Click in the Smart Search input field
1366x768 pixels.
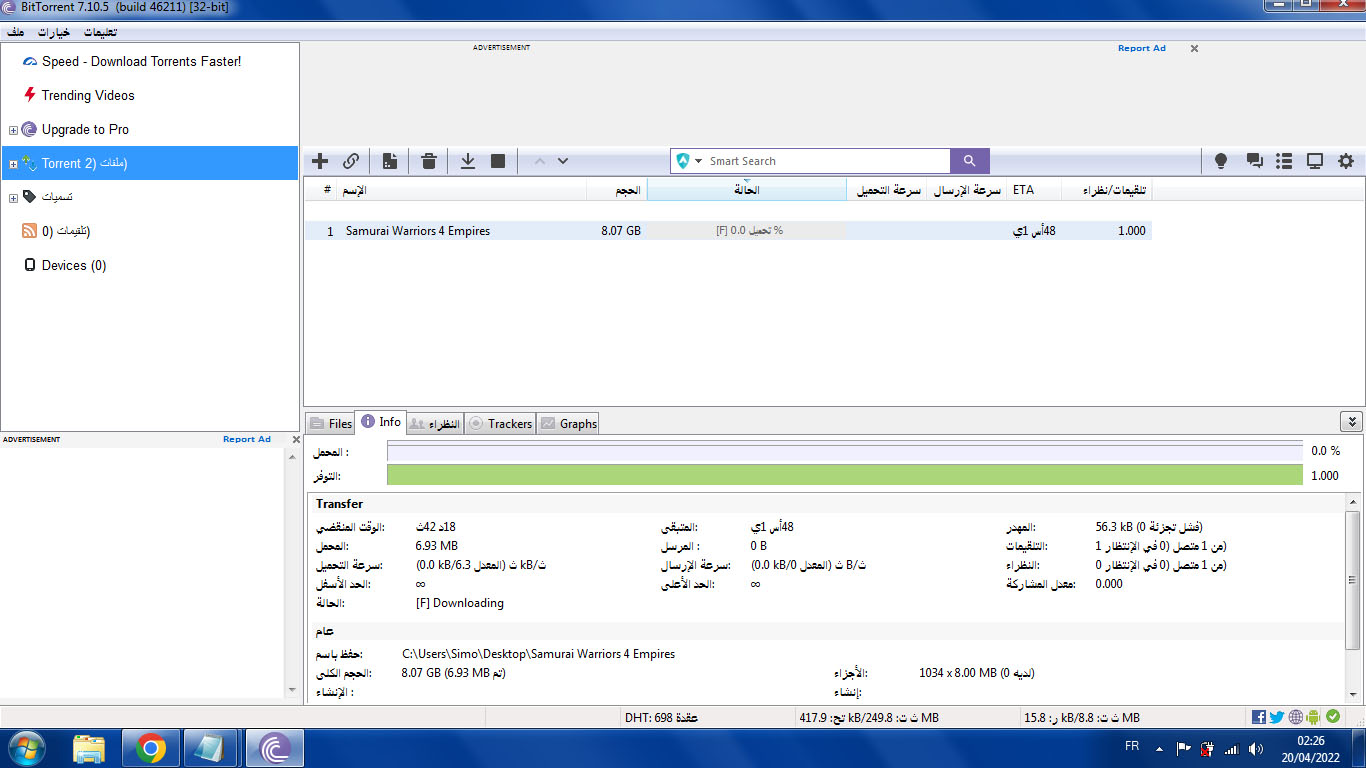click(825, 161)
